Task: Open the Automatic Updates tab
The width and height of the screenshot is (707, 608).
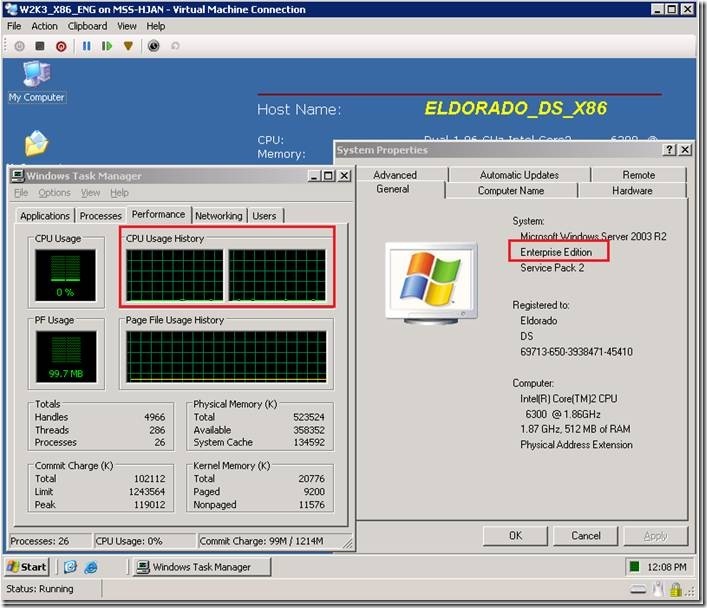Action: coord(519,175)
